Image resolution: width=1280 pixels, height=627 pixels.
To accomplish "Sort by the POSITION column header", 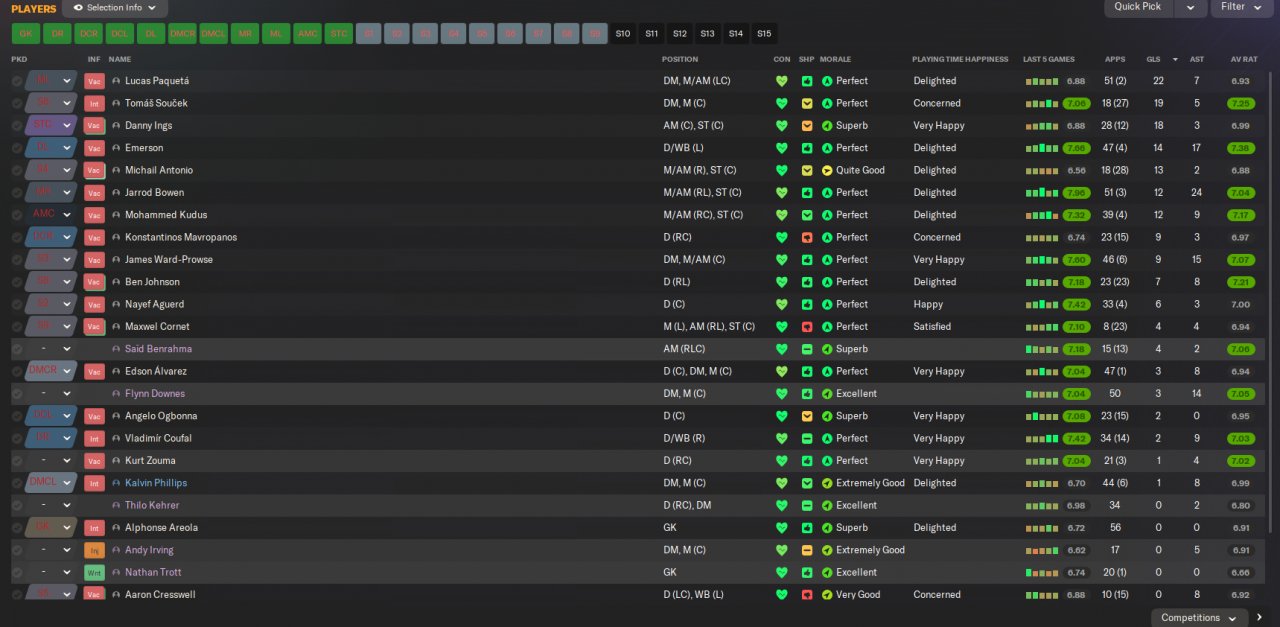I will point(680,59).
